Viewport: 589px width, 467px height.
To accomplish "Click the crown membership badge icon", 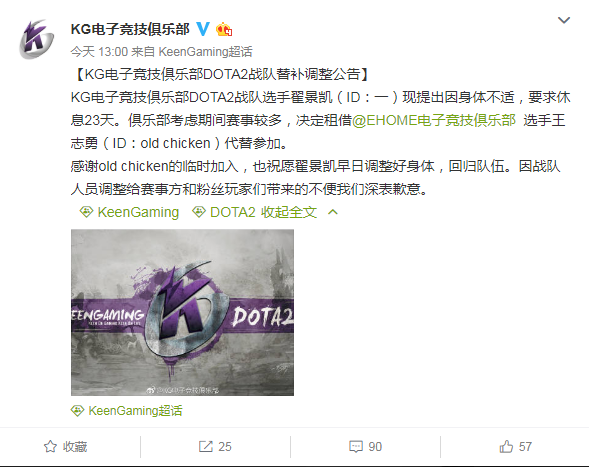I will (x=224, y=29).
